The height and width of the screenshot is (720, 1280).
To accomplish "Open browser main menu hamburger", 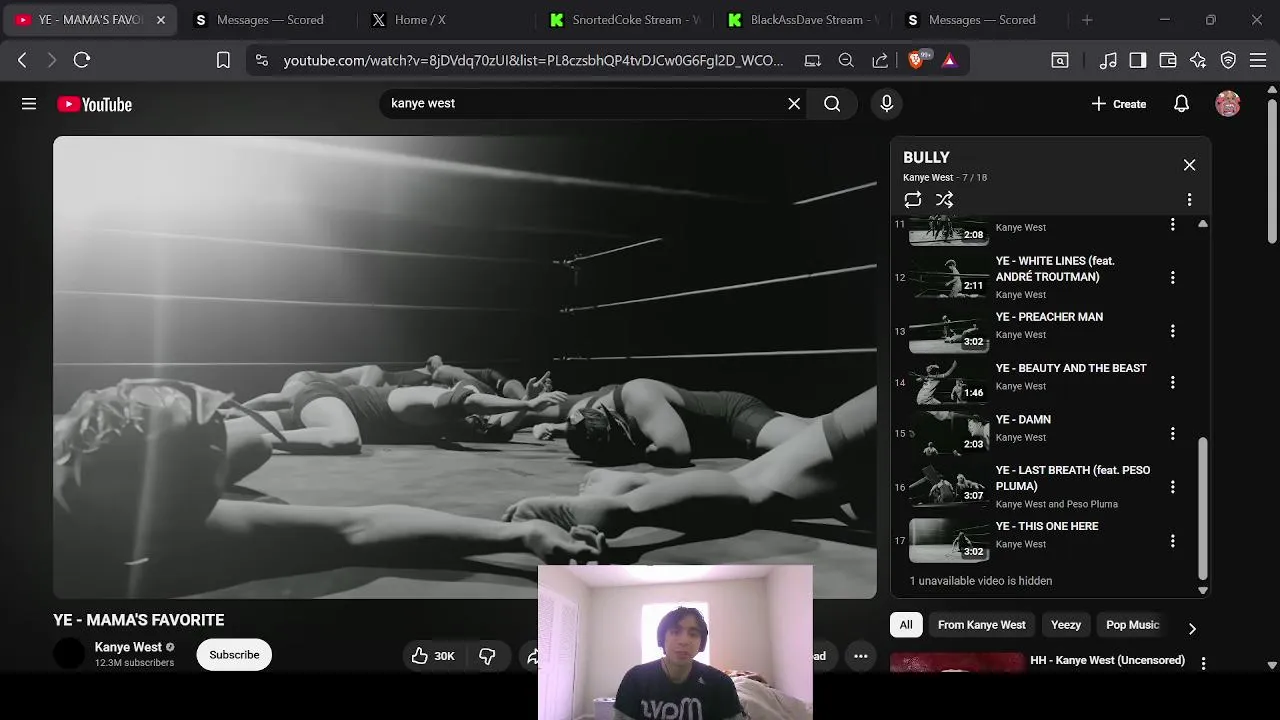I will (1258, 60).
